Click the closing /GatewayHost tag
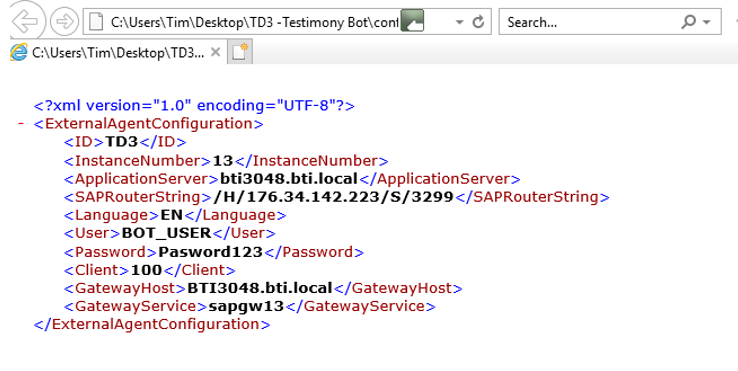 pyautogui.click(x=398, y=288)
